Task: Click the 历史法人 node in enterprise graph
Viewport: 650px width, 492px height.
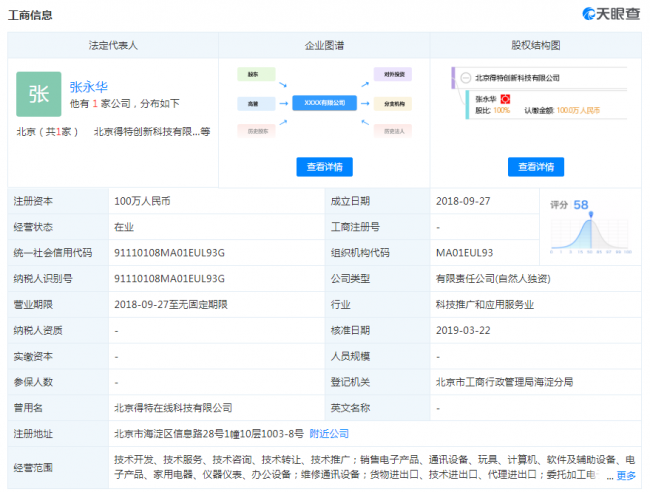Action: pyautogui.click(x=393, y=131)
